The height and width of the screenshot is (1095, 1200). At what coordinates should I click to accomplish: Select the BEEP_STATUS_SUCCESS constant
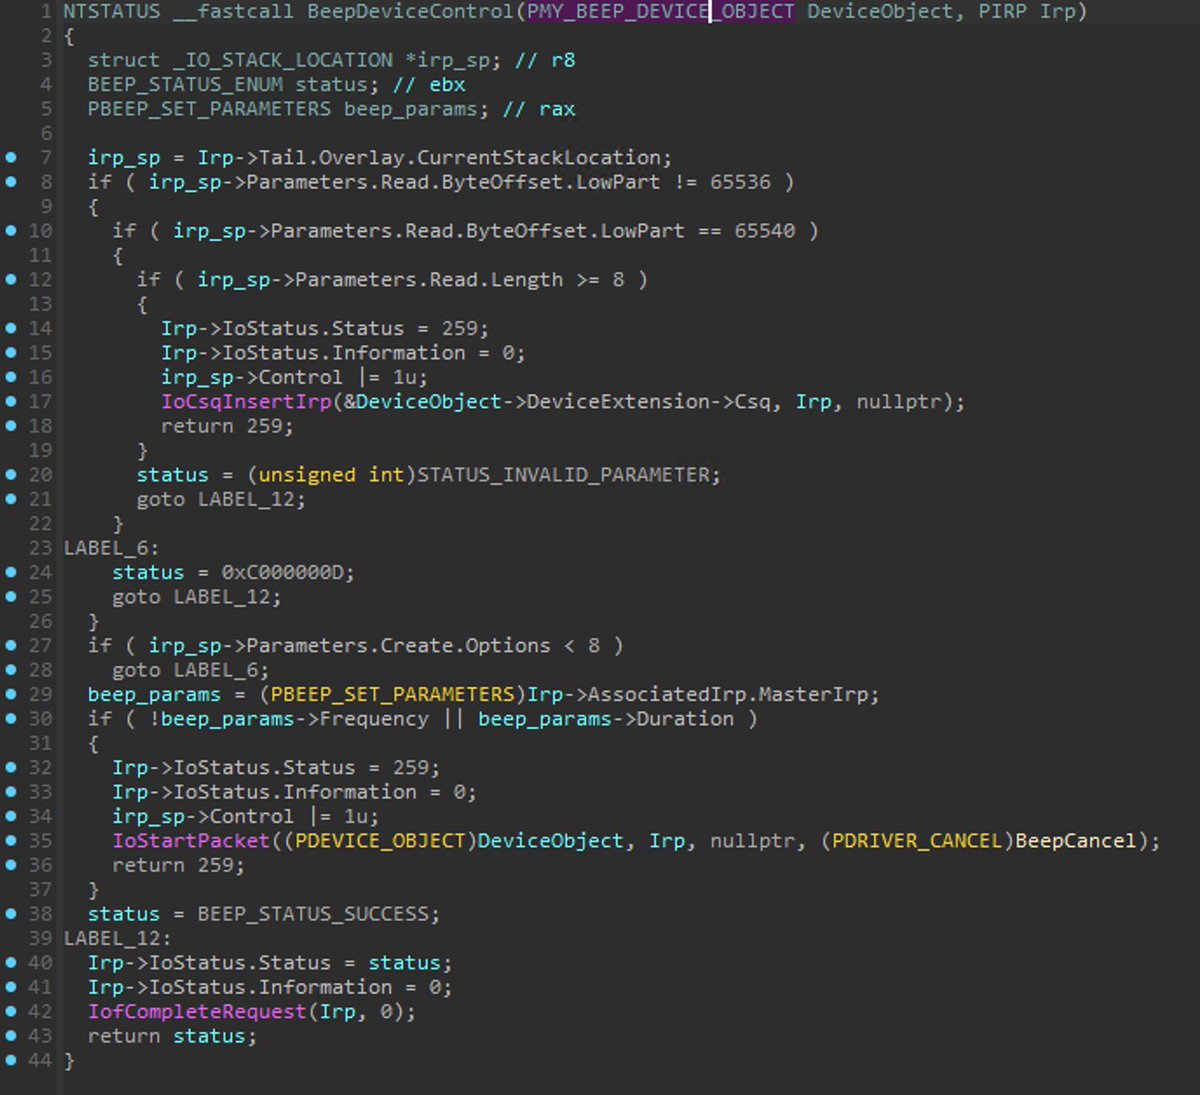[313, 913]
